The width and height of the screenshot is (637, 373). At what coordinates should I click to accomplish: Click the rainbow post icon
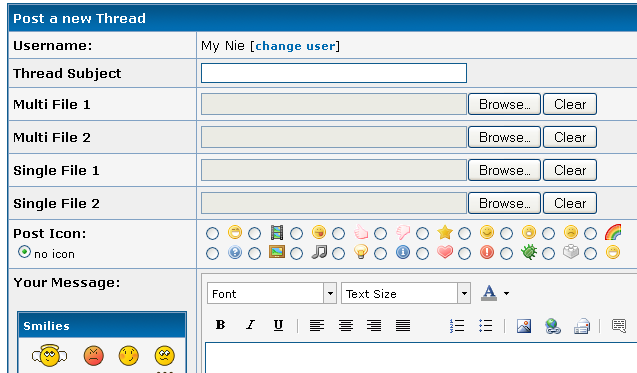point(613,233)
